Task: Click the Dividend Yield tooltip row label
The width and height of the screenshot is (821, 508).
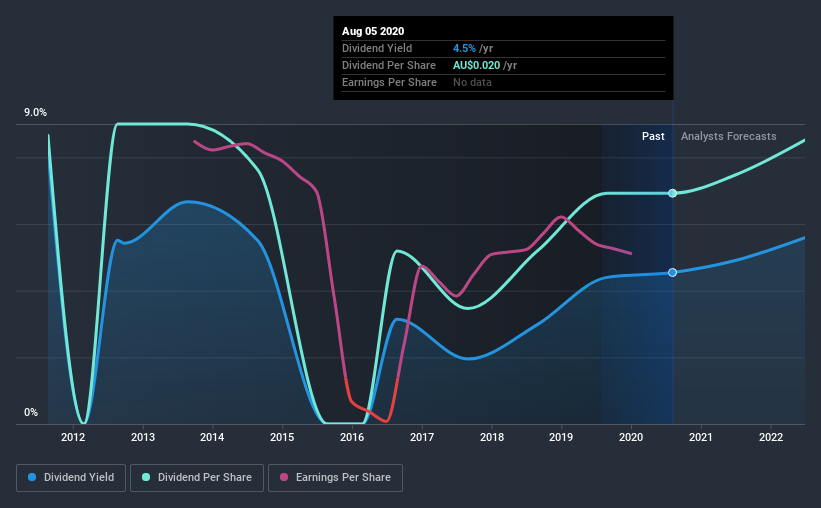Action: [x=377, y=48]
